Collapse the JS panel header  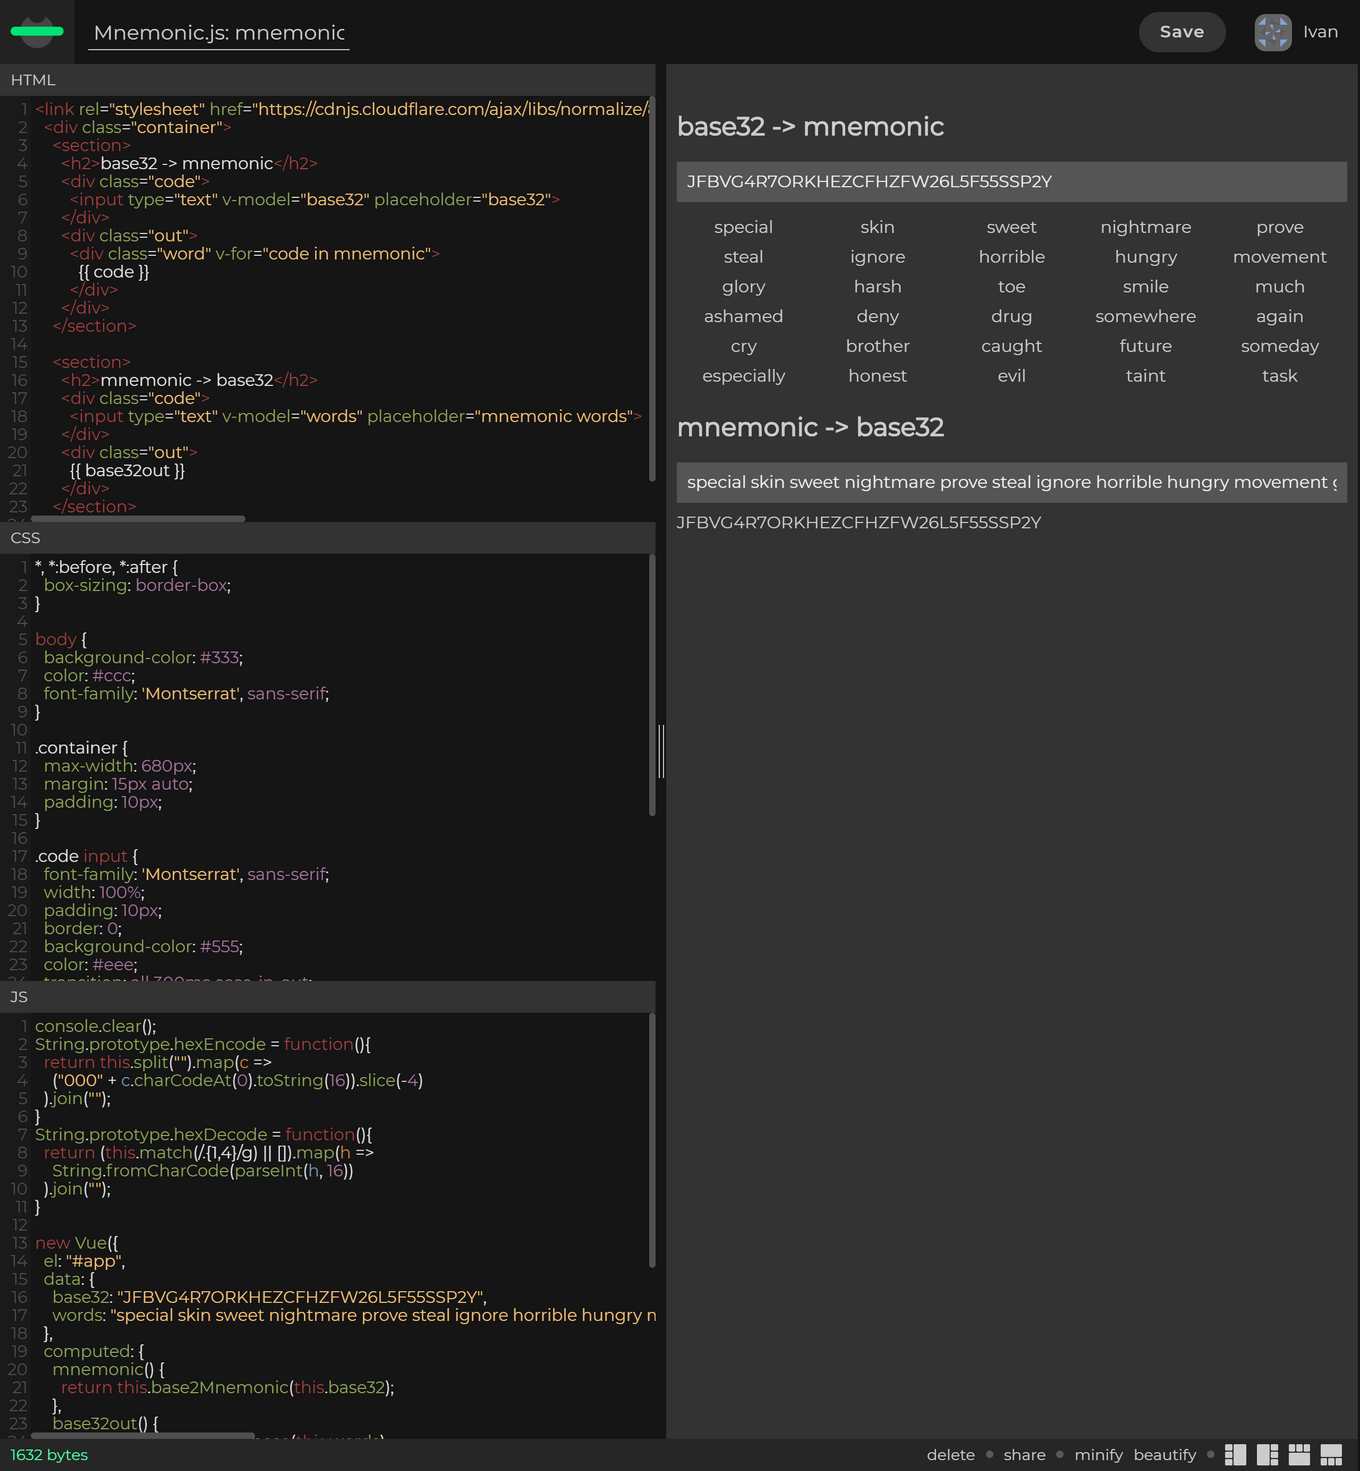[x=327, y=997]
